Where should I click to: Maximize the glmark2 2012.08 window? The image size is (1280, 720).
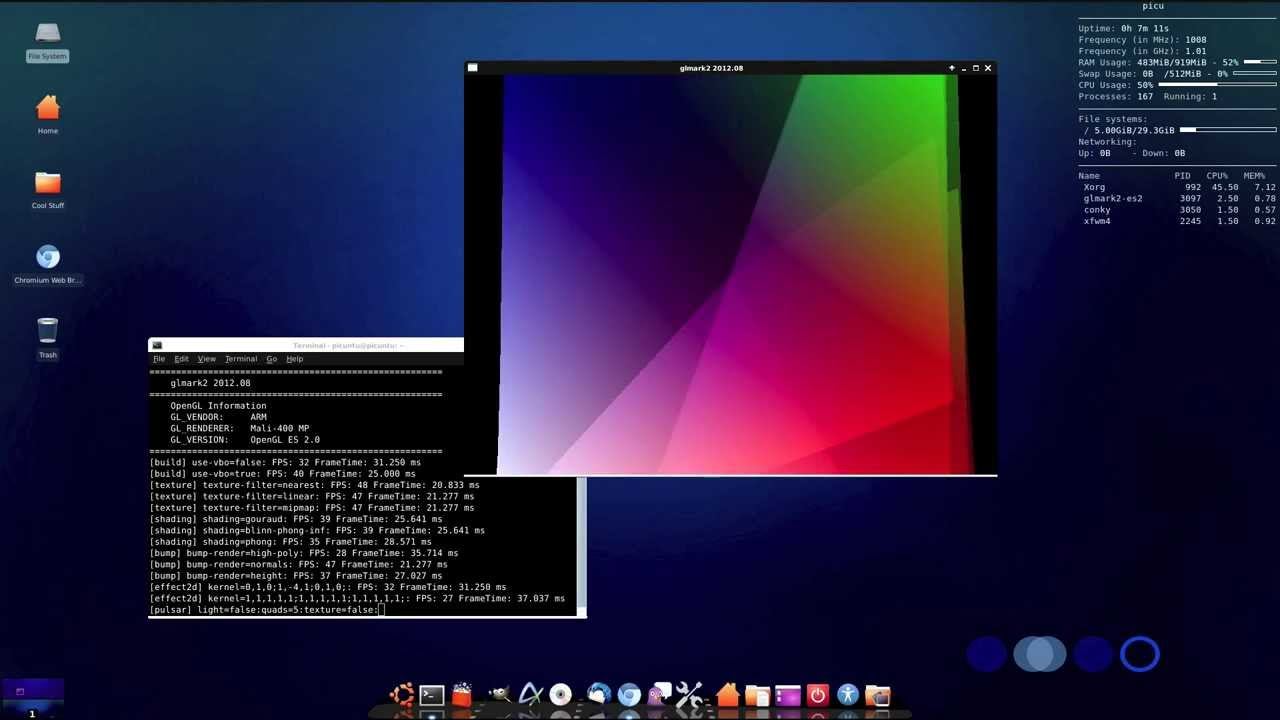pyautogui.click(x=976, y=68)
